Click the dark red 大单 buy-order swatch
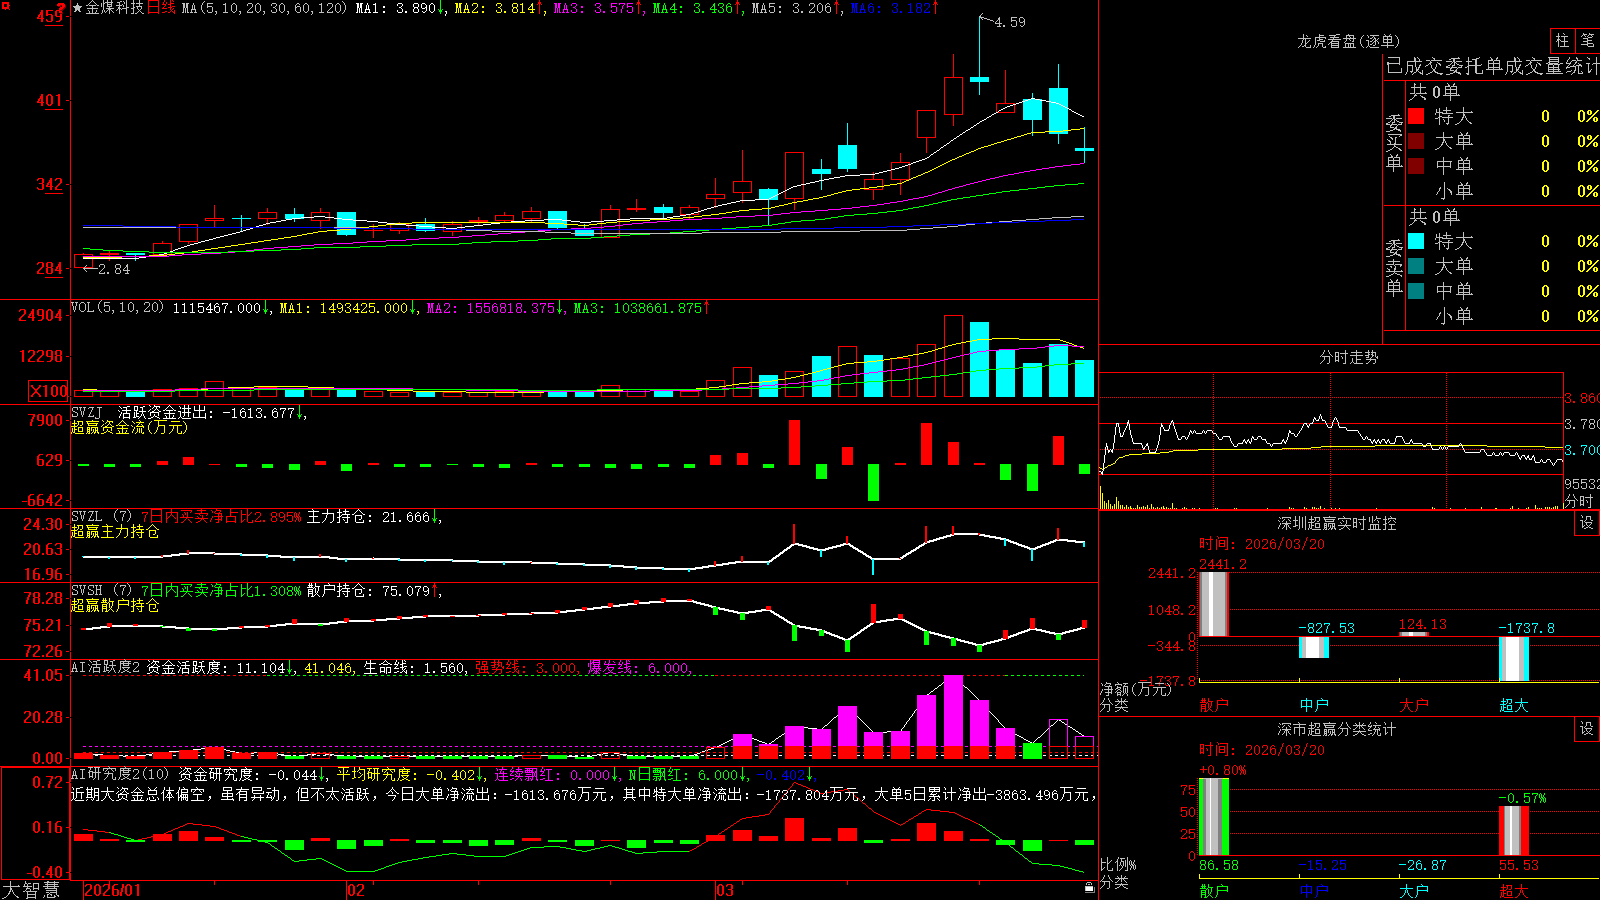Viewport: 1600px width, 900px height. [x=1416, y=141]
